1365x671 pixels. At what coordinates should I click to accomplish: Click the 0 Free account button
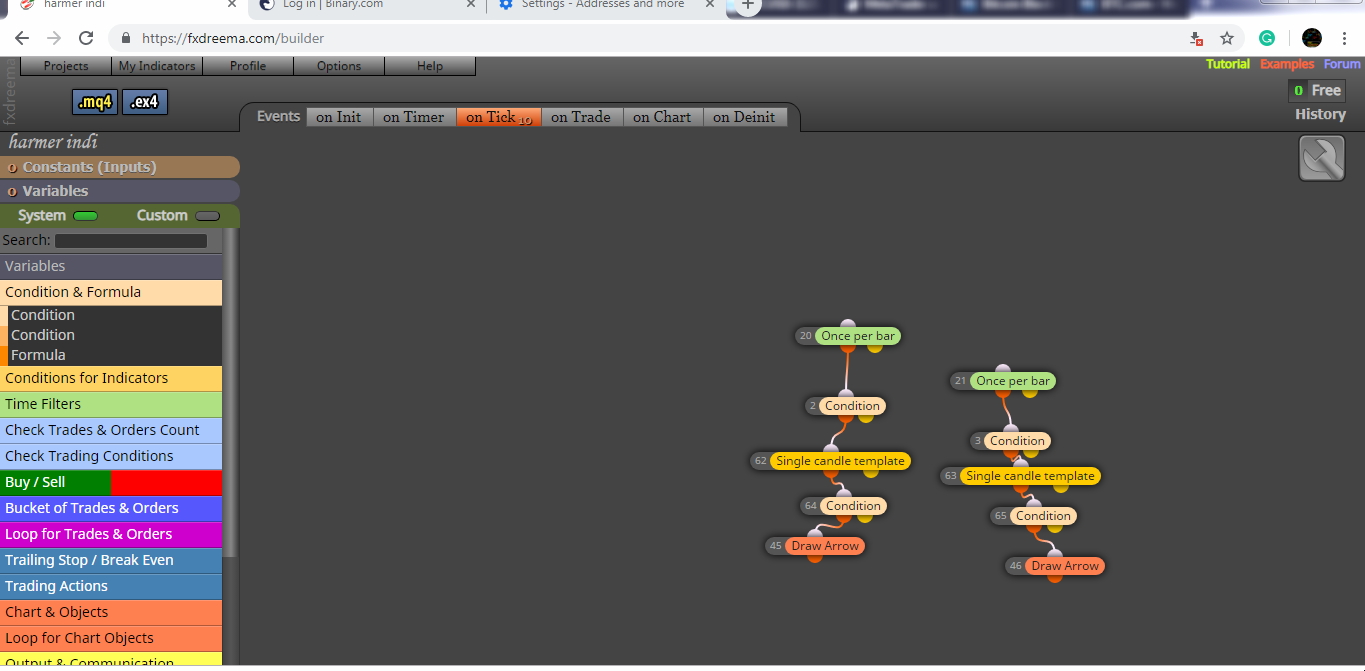pos(1317,90)
